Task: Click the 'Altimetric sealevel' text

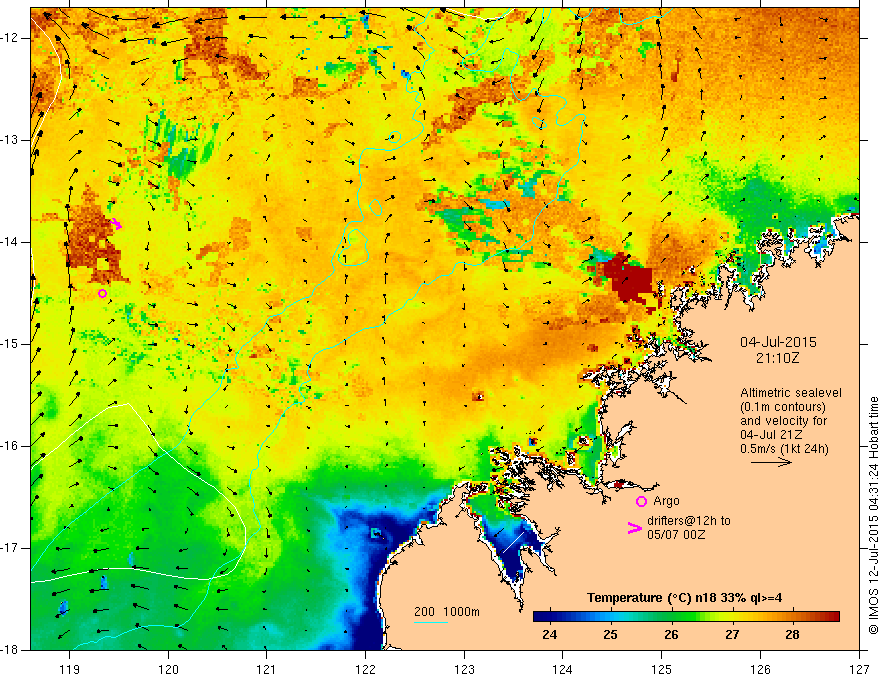Action: coord(791,393)
